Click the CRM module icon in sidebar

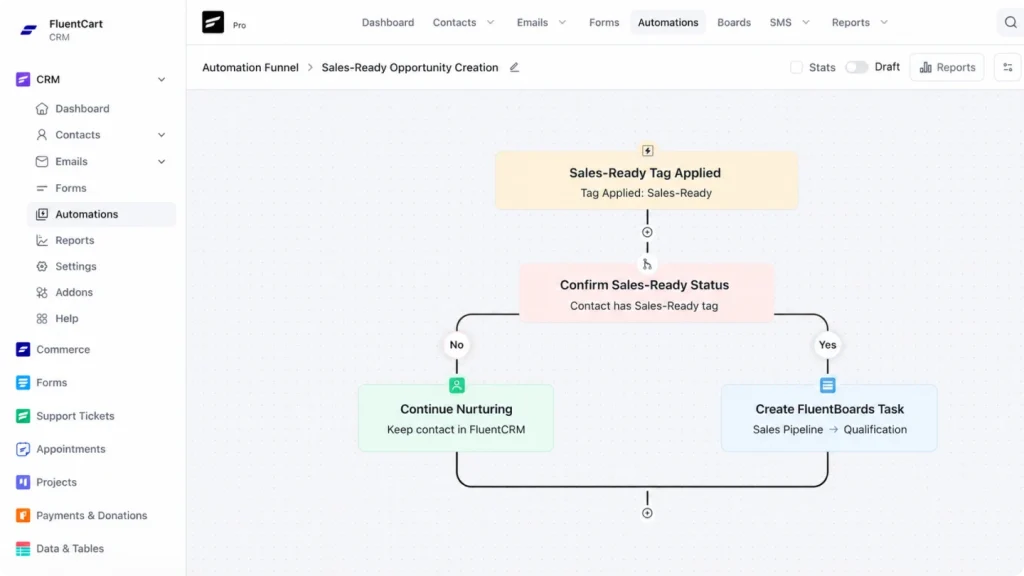click(23, 80)
